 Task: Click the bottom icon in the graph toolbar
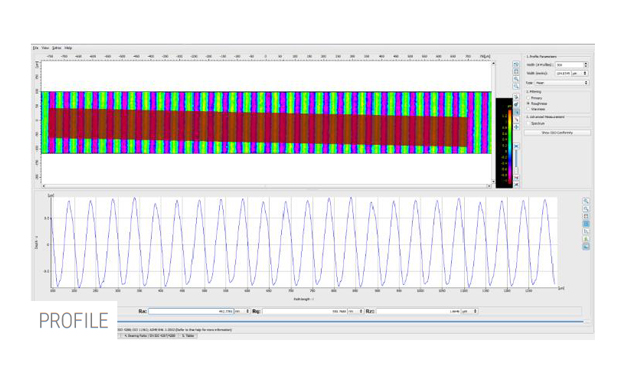point(586,247)
